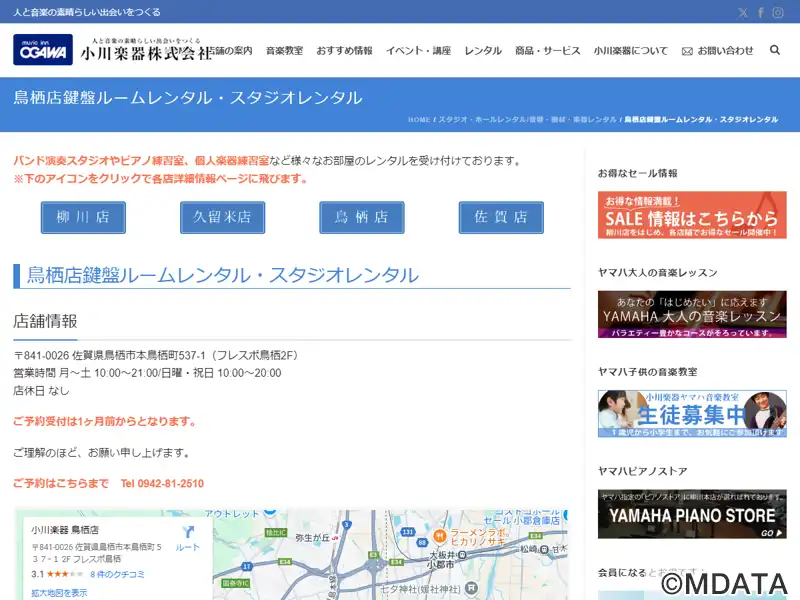Open the イベント・講座 menu item
The height and width of the screenshot is (600, 800).
point(418,51)
